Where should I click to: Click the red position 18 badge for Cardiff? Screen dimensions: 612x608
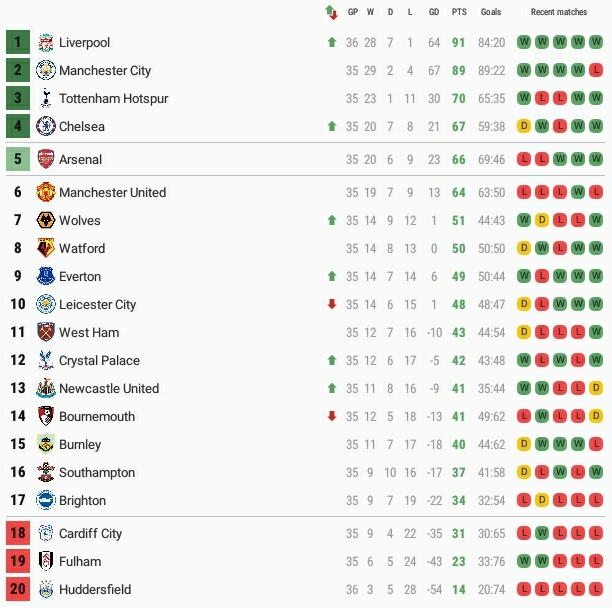[17, 533]
